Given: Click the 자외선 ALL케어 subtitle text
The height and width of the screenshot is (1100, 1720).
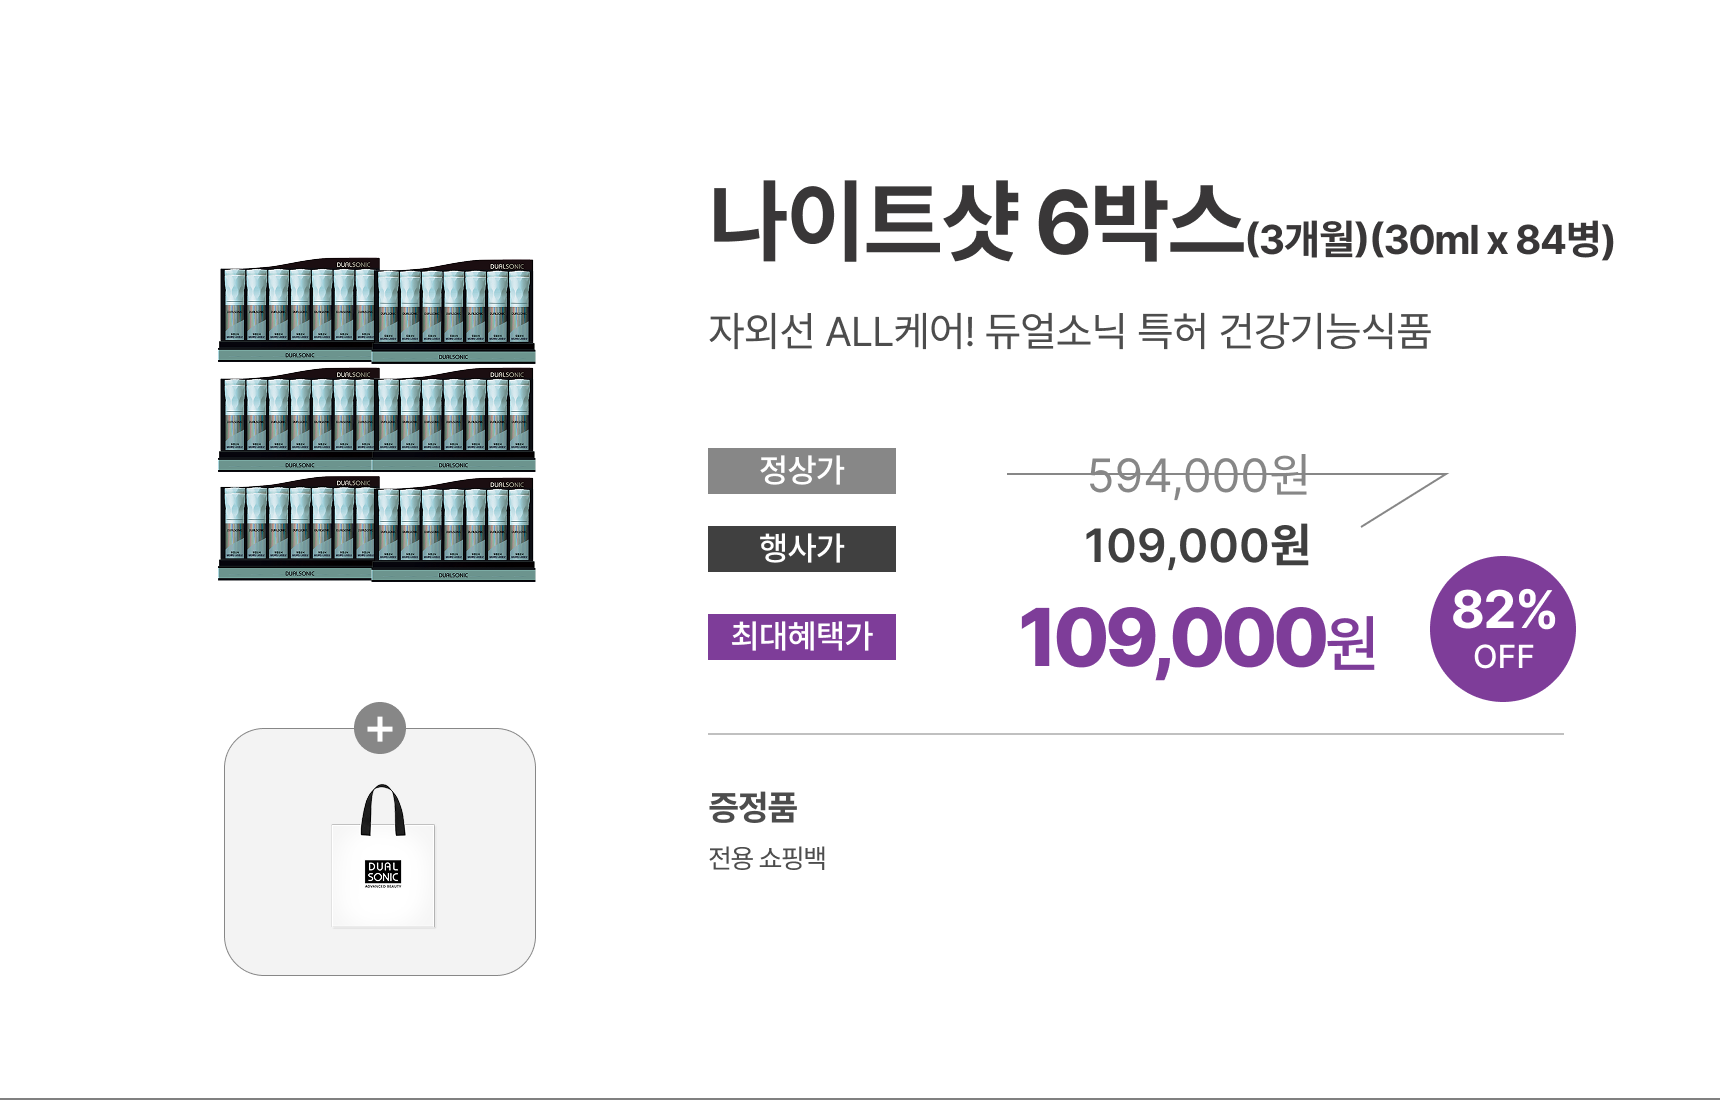Looking at the screenshot, I should click(1069, 331).
